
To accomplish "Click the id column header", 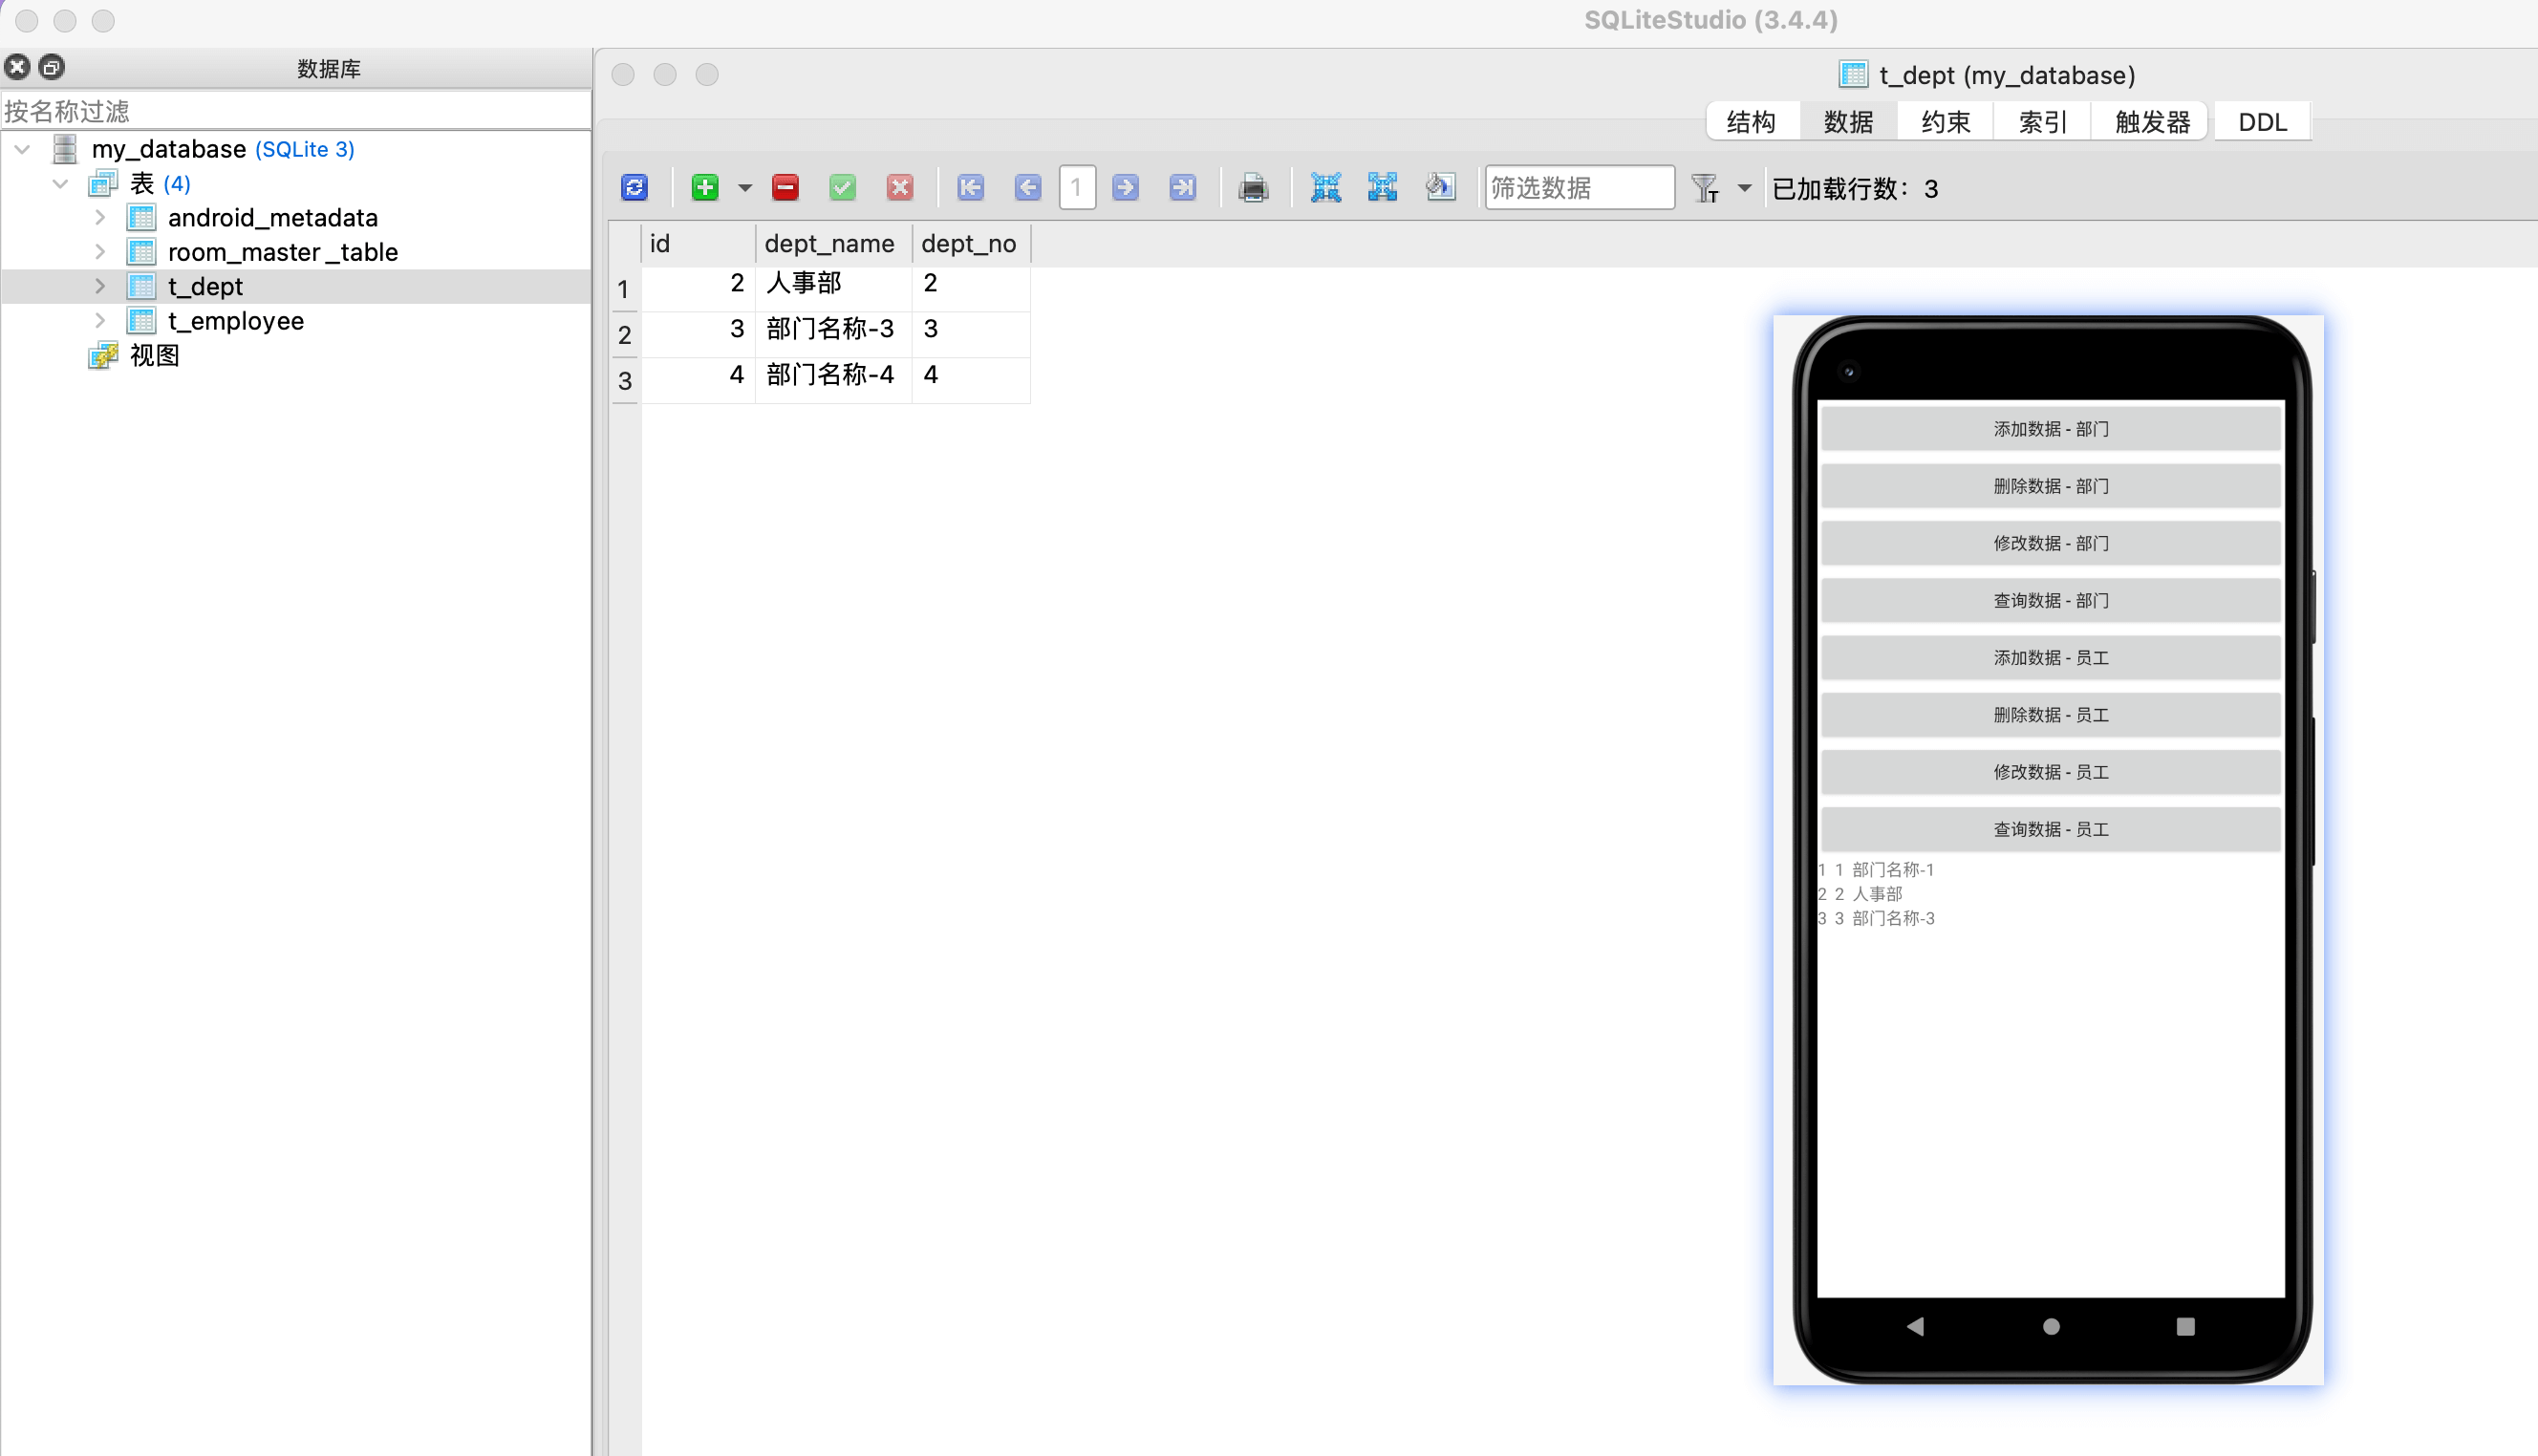I will pos(698,243).
